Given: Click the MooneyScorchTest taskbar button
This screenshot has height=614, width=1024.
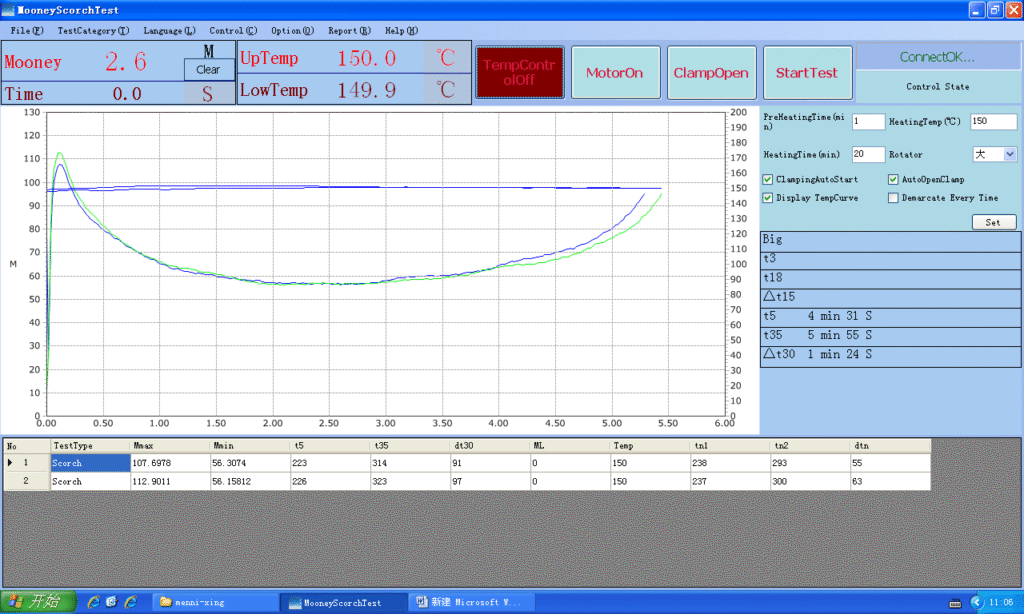Looking at the screenshot, I should (x=344, y=602).
